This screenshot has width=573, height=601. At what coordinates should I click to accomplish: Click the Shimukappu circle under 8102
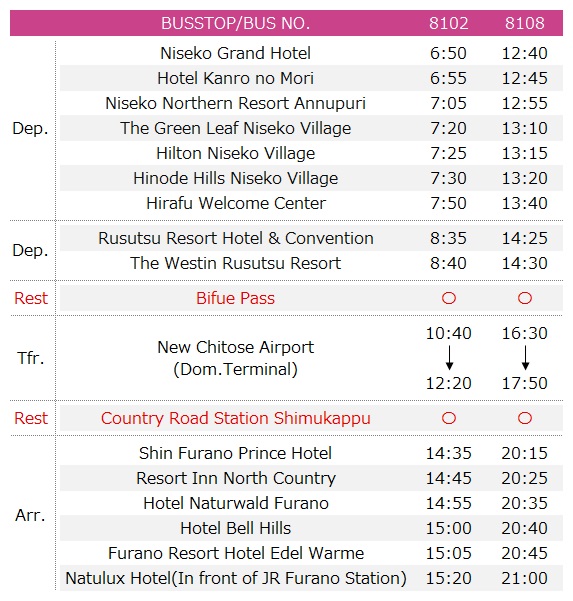click(448, 418)
